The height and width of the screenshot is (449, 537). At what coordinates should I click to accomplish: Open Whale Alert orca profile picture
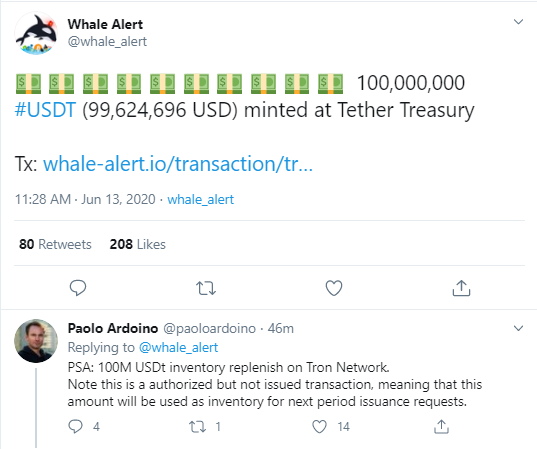[x=36, y=33]
